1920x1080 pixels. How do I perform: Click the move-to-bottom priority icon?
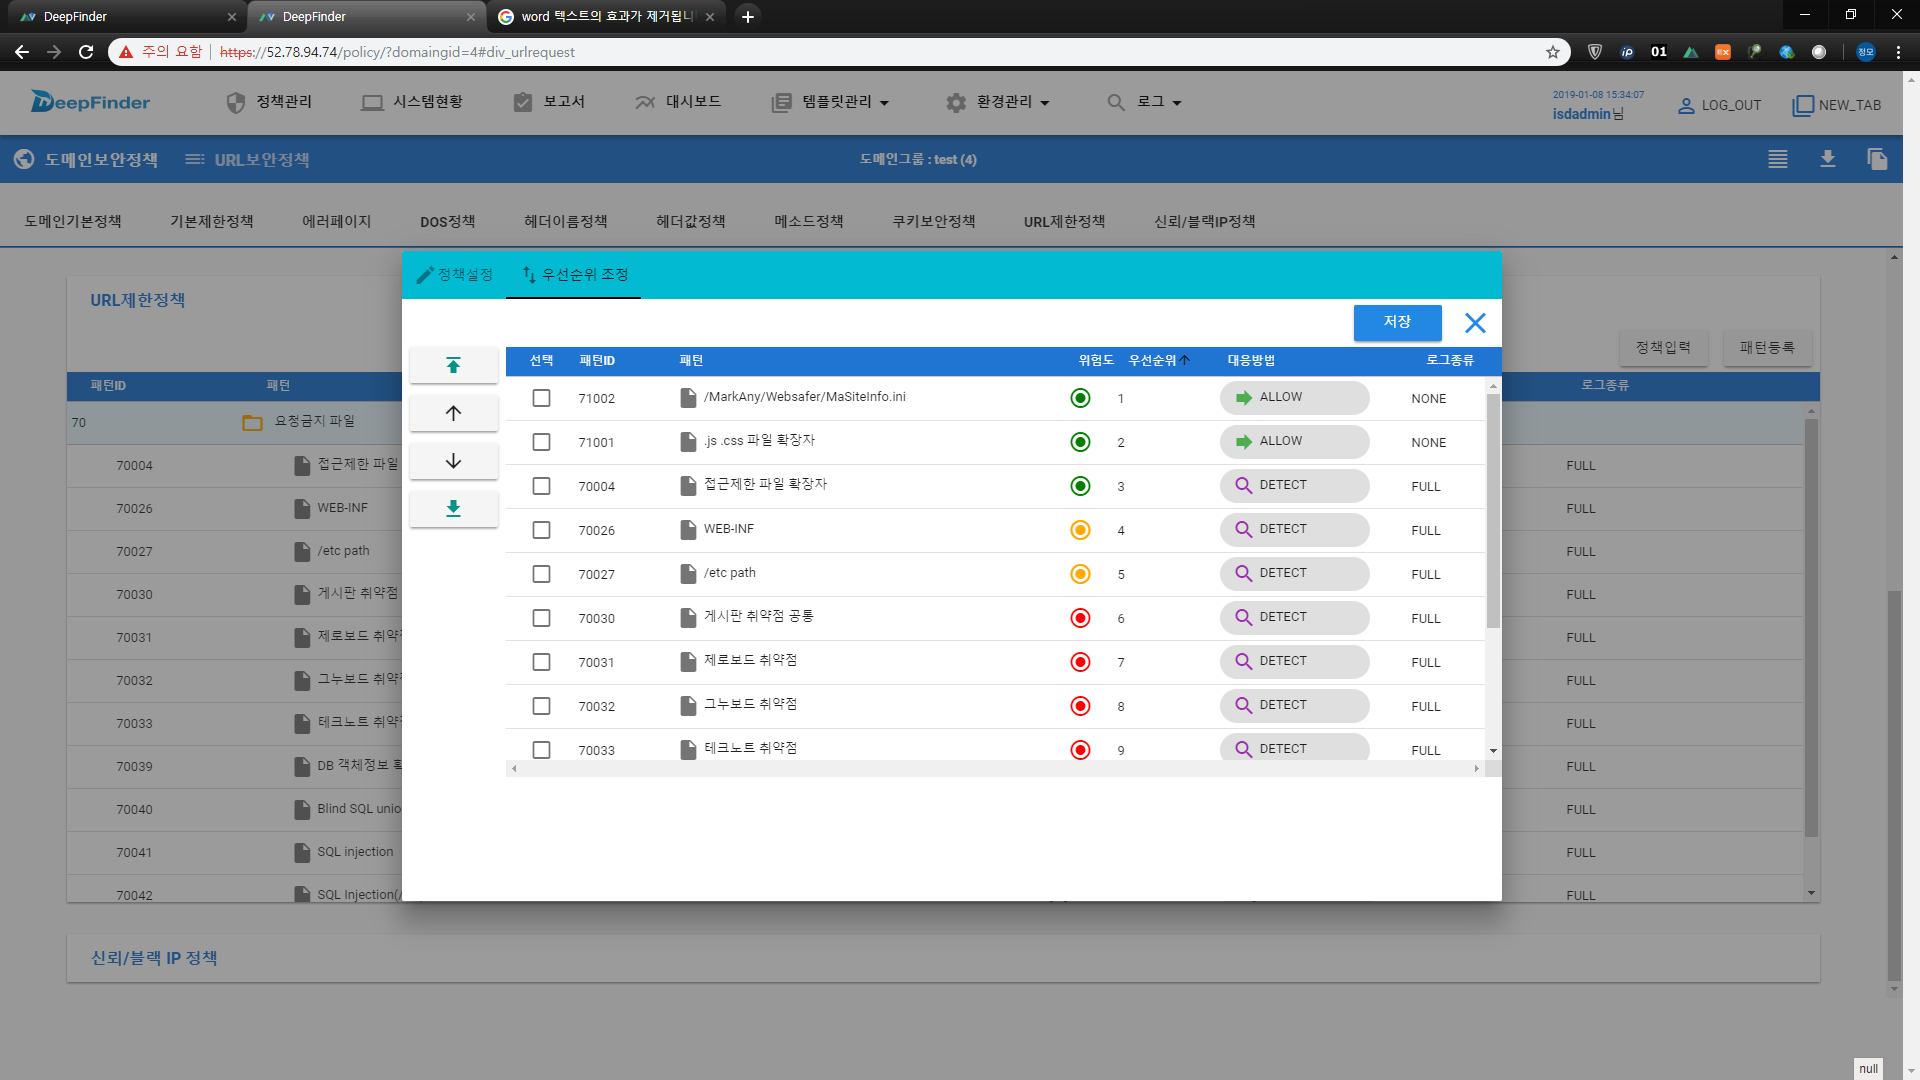pyautogui.click(x=452, y=508)
